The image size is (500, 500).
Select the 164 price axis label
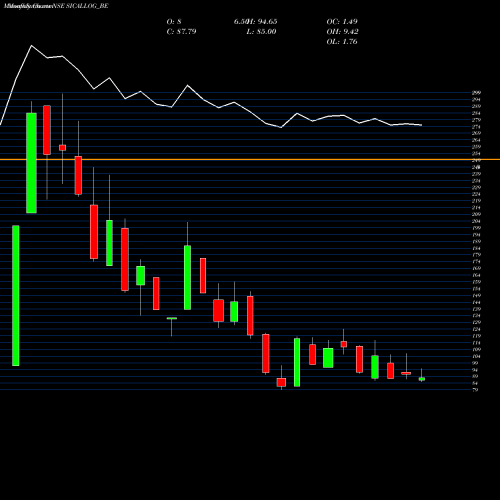pyautogui.click(x=476, y=275)
